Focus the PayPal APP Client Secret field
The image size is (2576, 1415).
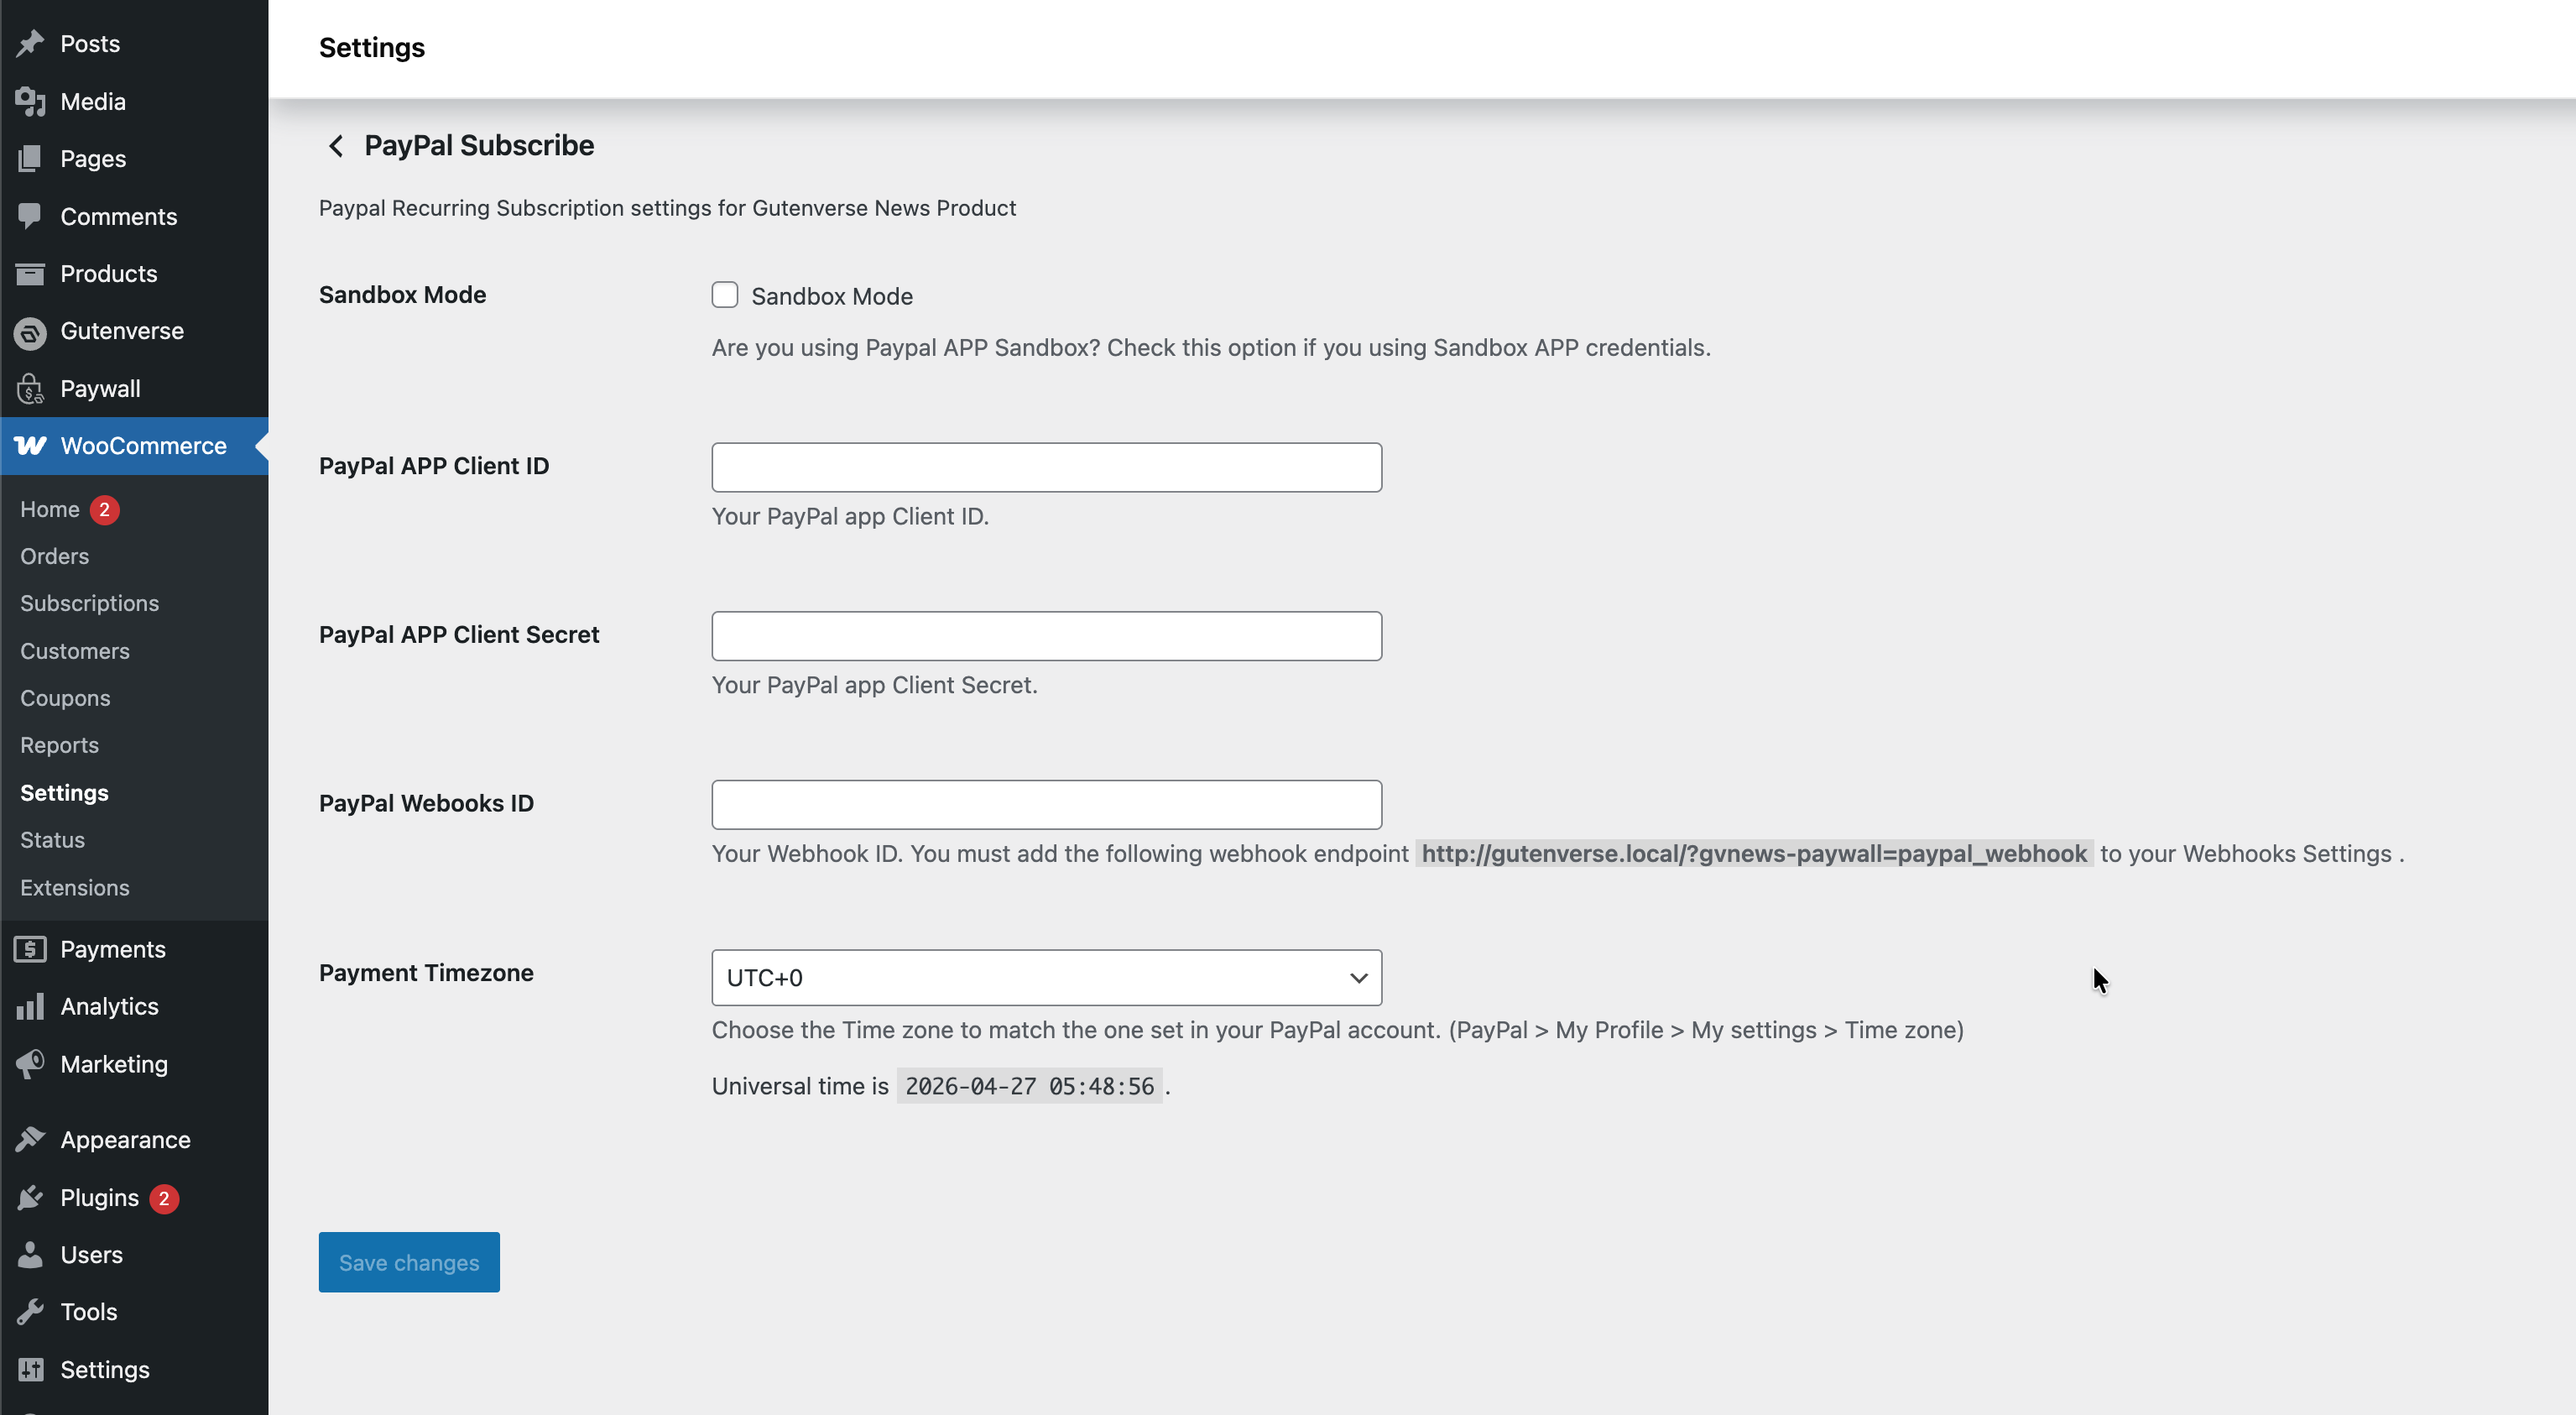point(1046,636)
